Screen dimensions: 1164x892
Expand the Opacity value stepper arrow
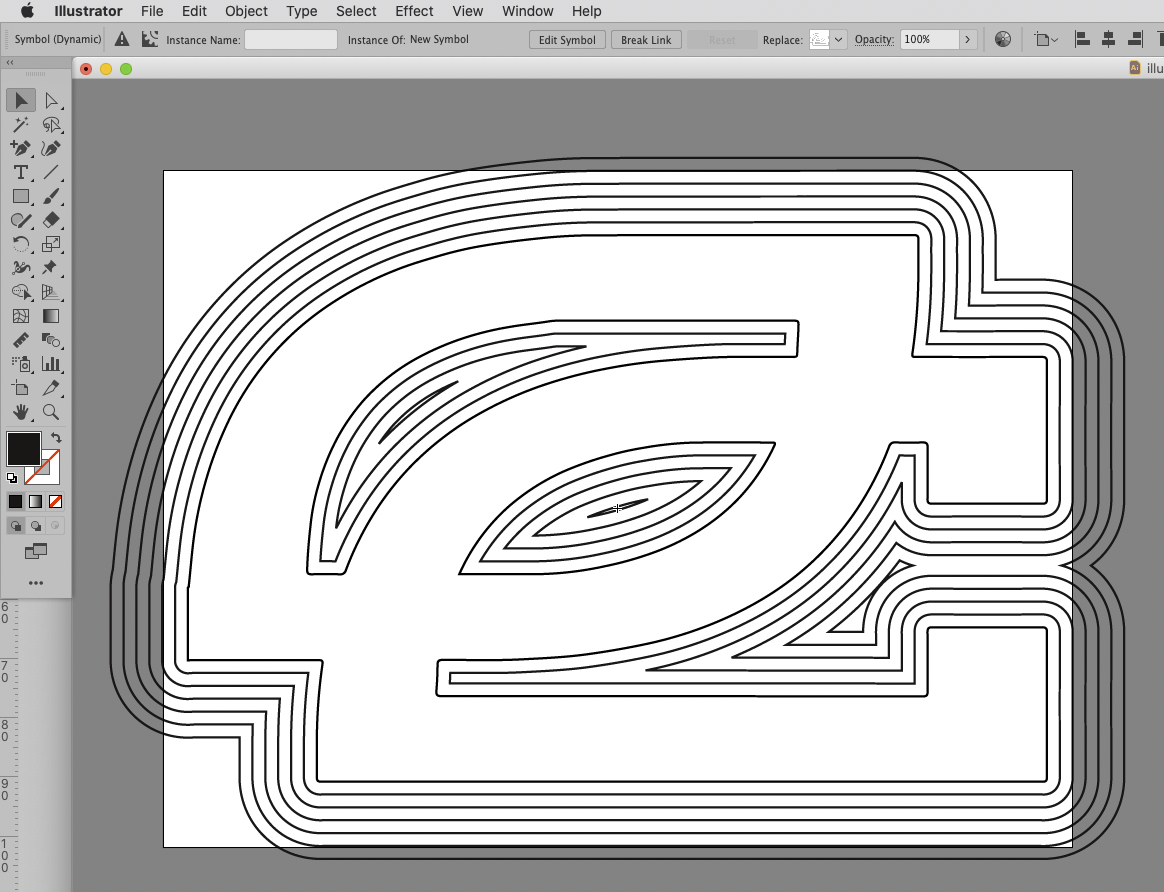(x=967, y=39)
